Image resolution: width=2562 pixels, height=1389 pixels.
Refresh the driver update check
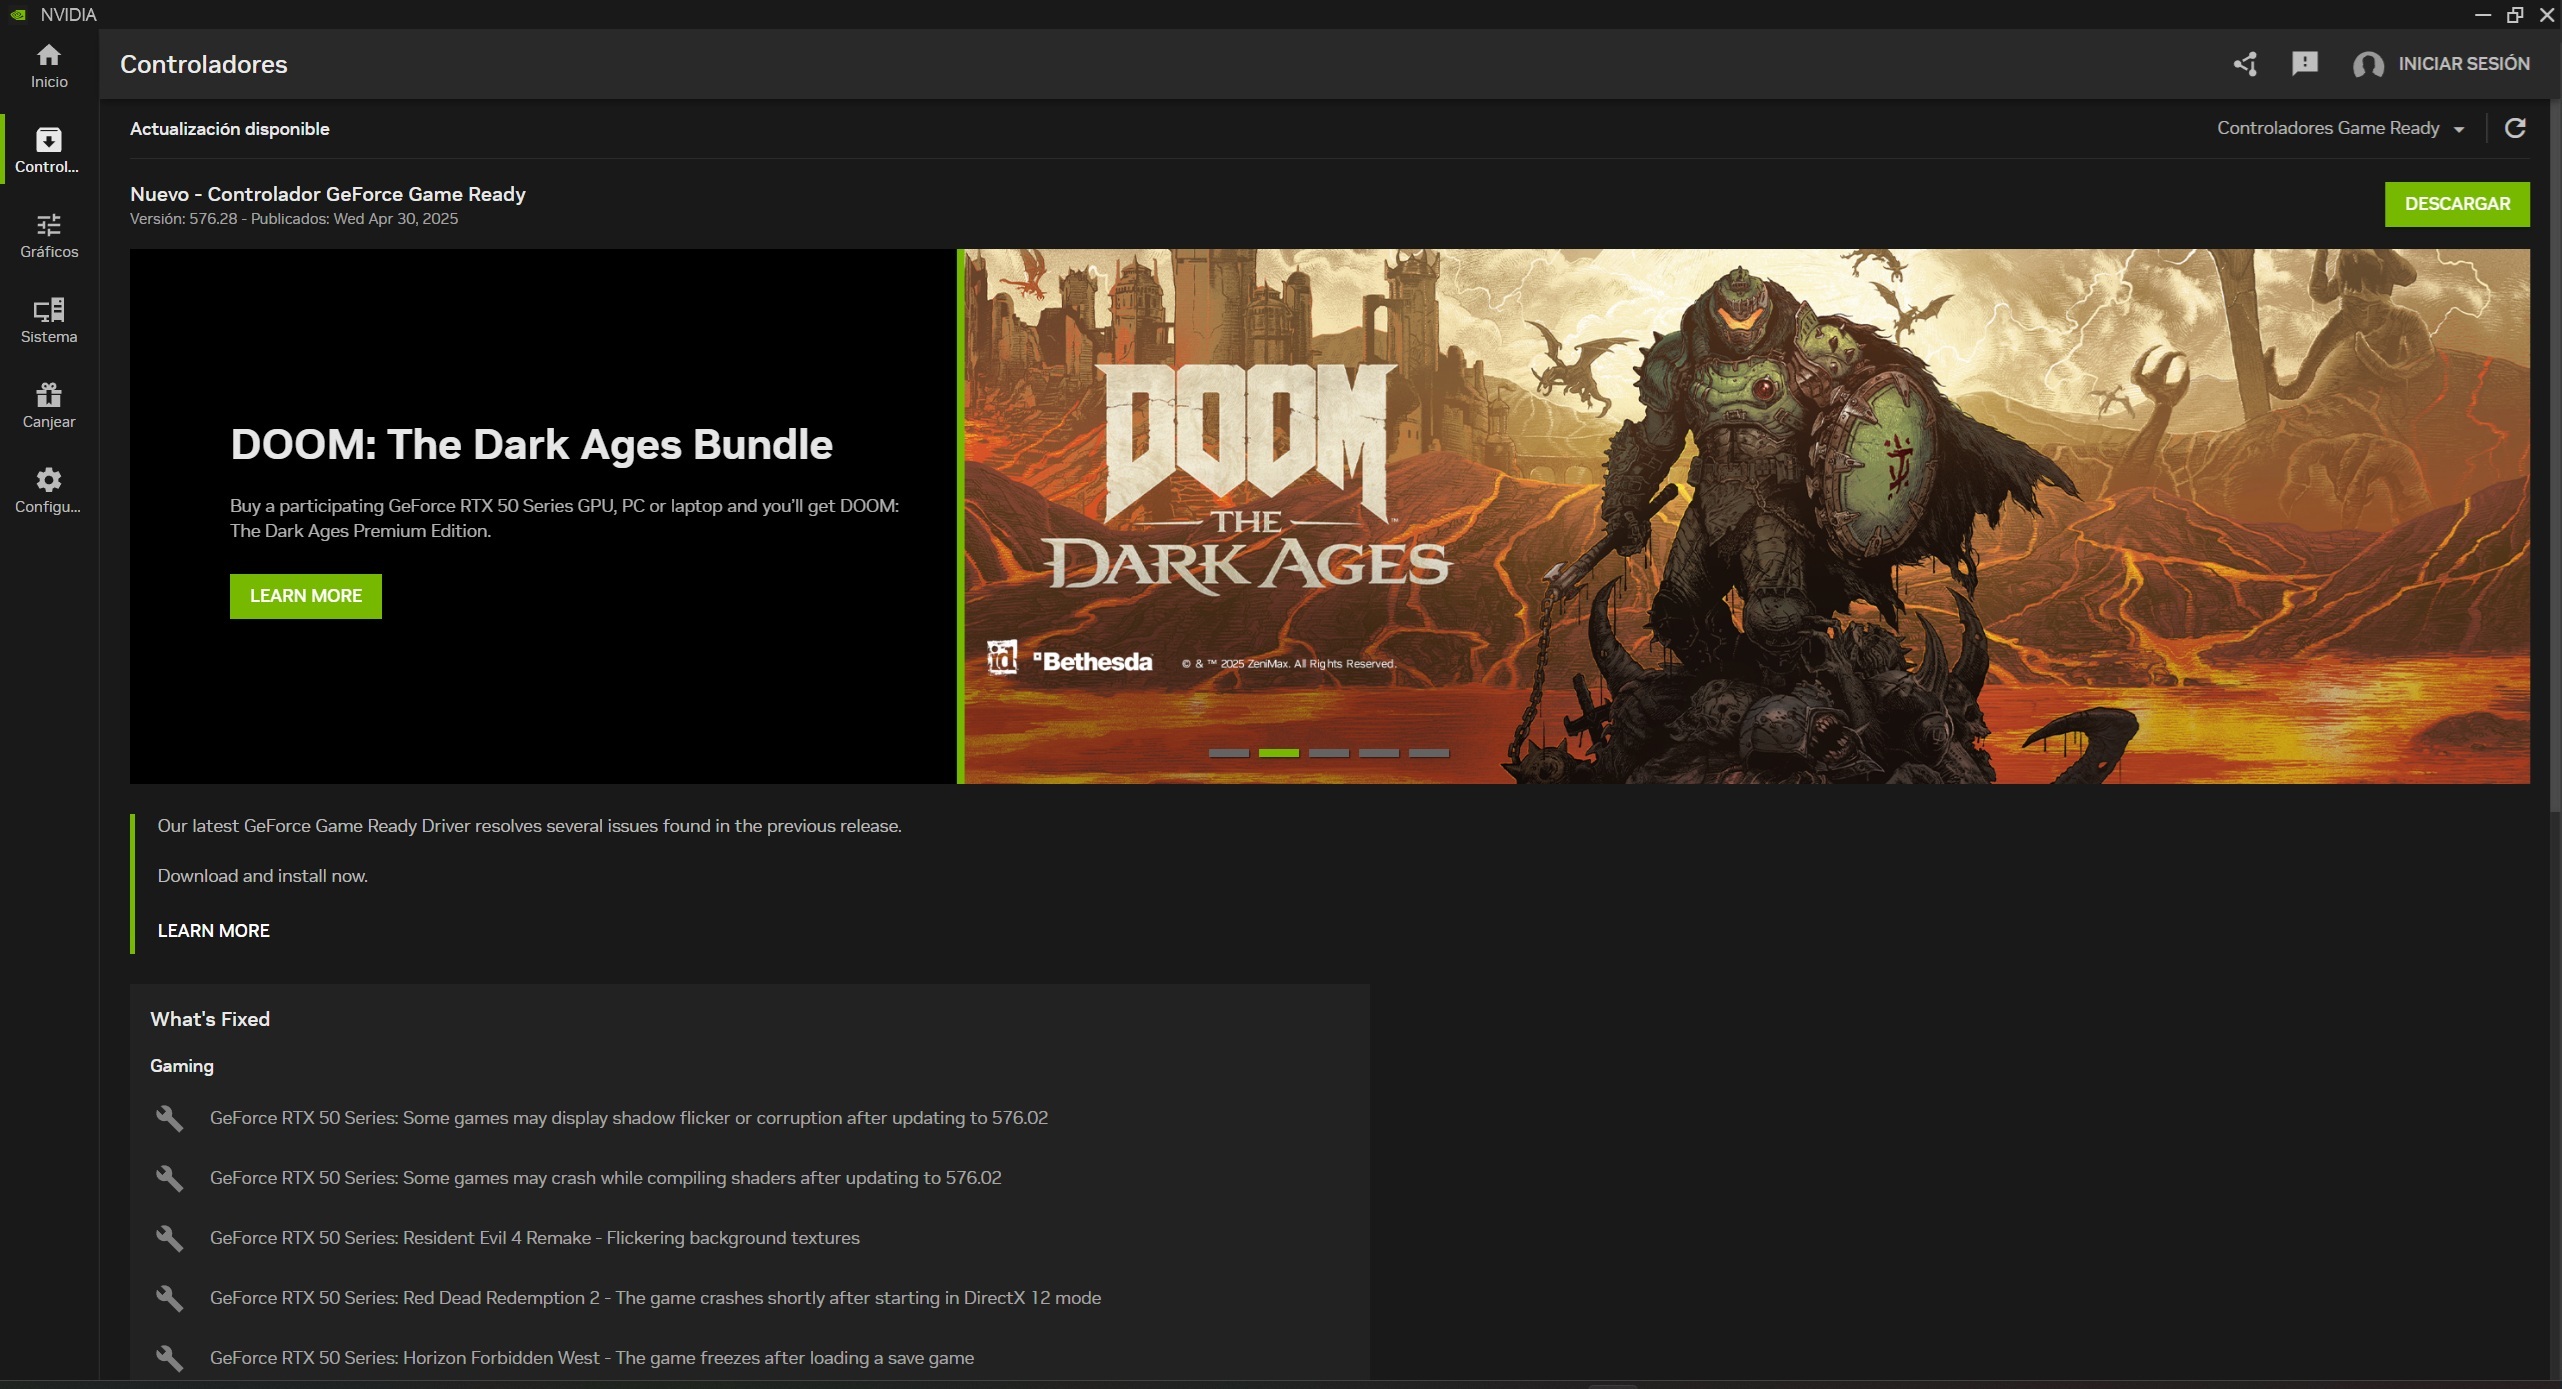2516,128
